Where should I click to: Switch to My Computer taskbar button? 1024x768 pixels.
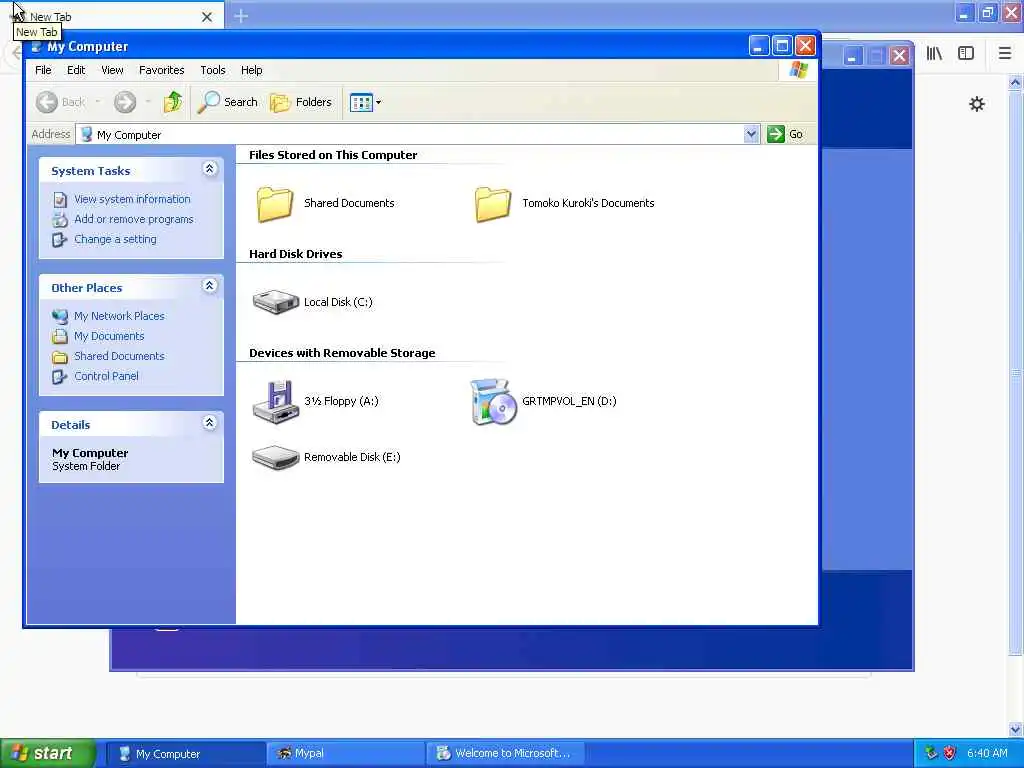[185, 754]
